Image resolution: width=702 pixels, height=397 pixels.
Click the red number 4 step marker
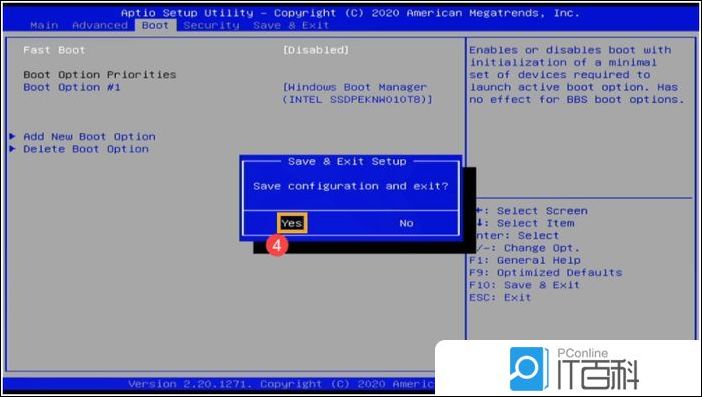(277, 245)
